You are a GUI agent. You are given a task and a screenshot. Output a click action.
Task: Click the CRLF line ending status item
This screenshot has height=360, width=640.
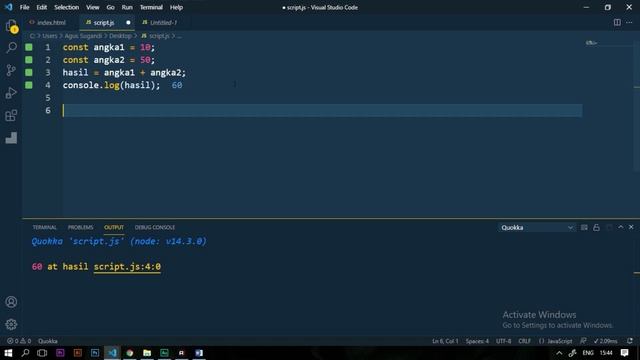pyautogui.click(x=524, y=341)
